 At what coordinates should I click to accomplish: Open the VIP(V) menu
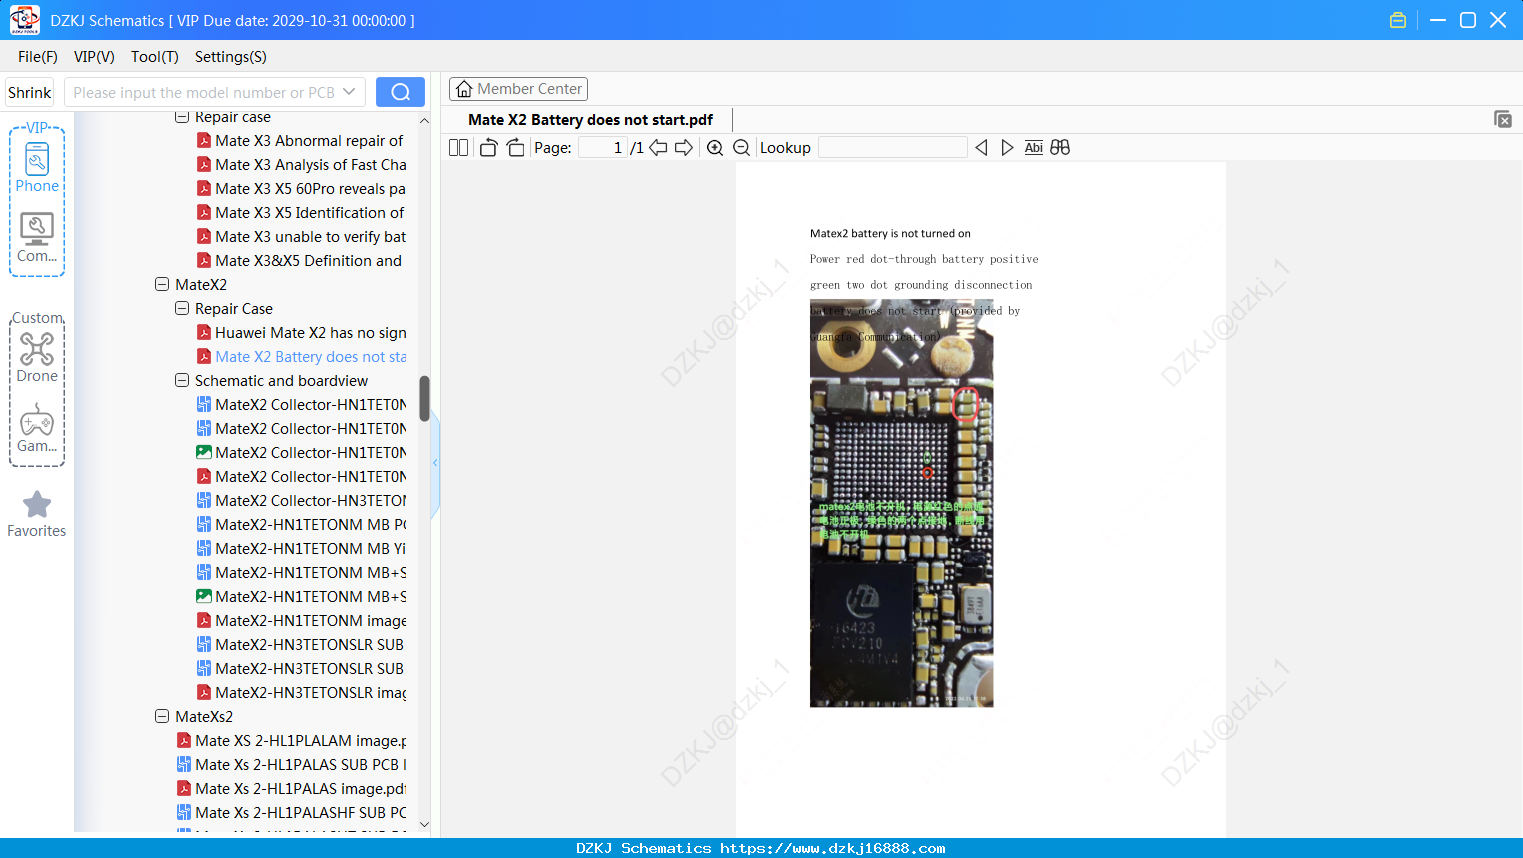coord(94,57)
